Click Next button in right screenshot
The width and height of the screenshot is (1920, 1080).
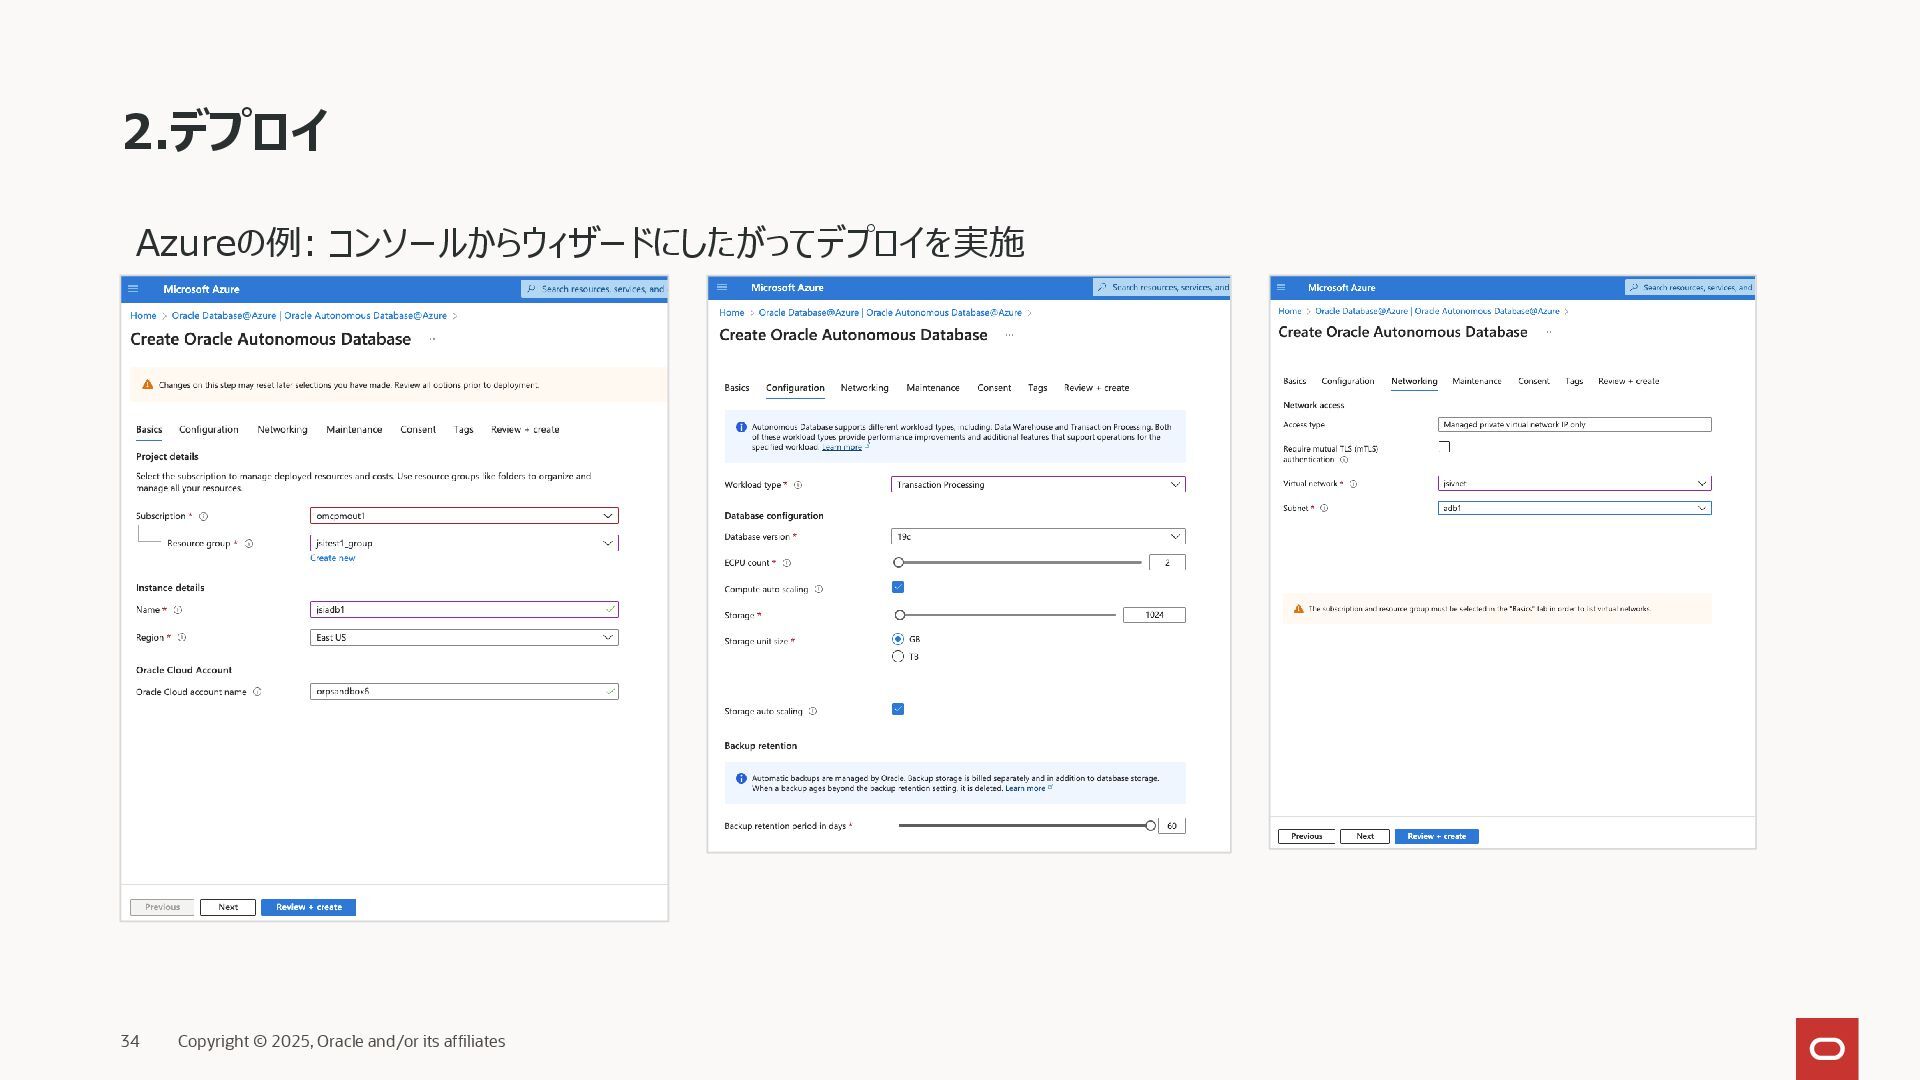[x=1365, y=837]
